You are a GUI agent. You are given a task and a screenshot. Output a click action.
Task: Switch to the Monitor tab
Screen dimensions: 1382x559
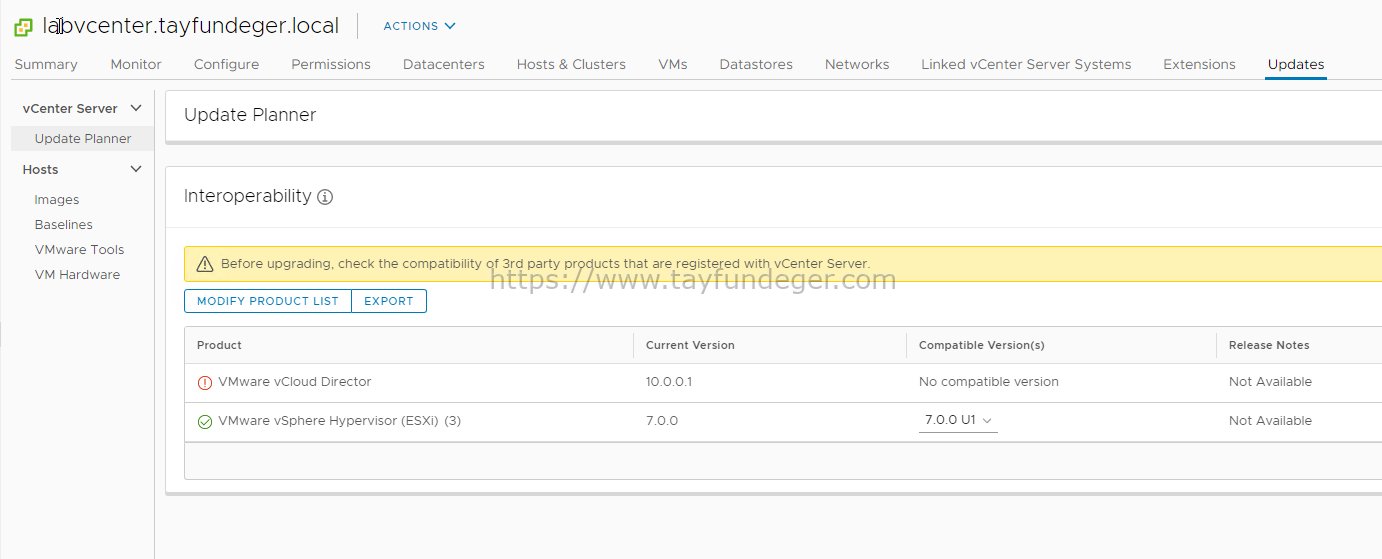pos(136,64)
